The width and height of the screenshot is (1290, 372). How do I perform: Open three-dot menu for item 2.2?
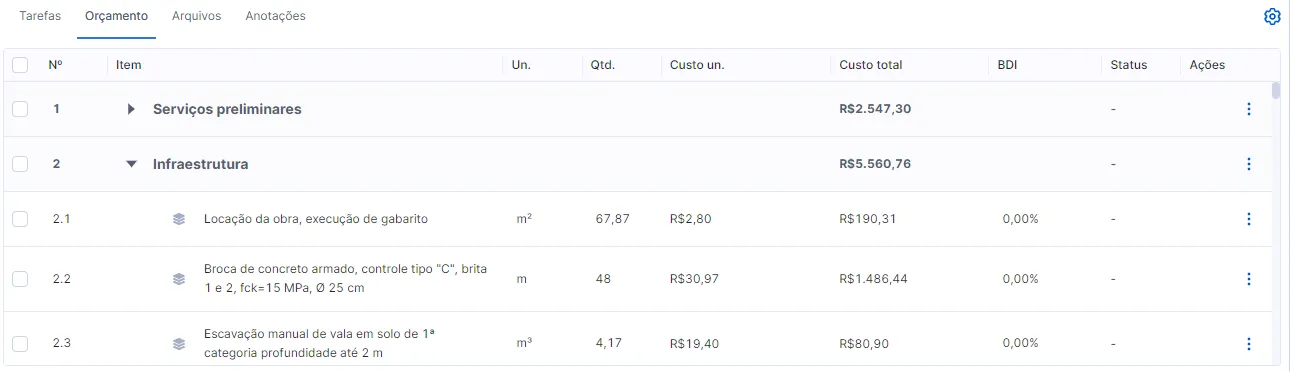pos(1248,279)
